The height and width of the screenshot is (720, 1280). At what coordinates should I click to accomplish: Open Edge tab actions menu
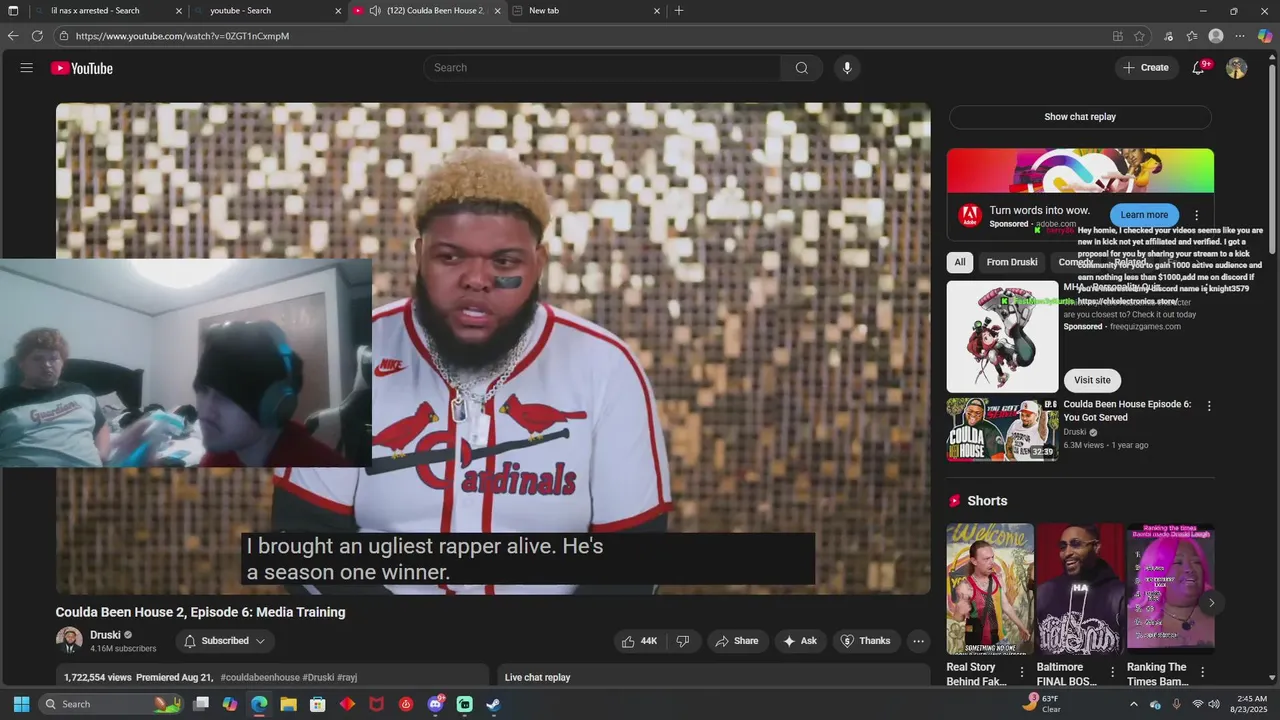13,11
